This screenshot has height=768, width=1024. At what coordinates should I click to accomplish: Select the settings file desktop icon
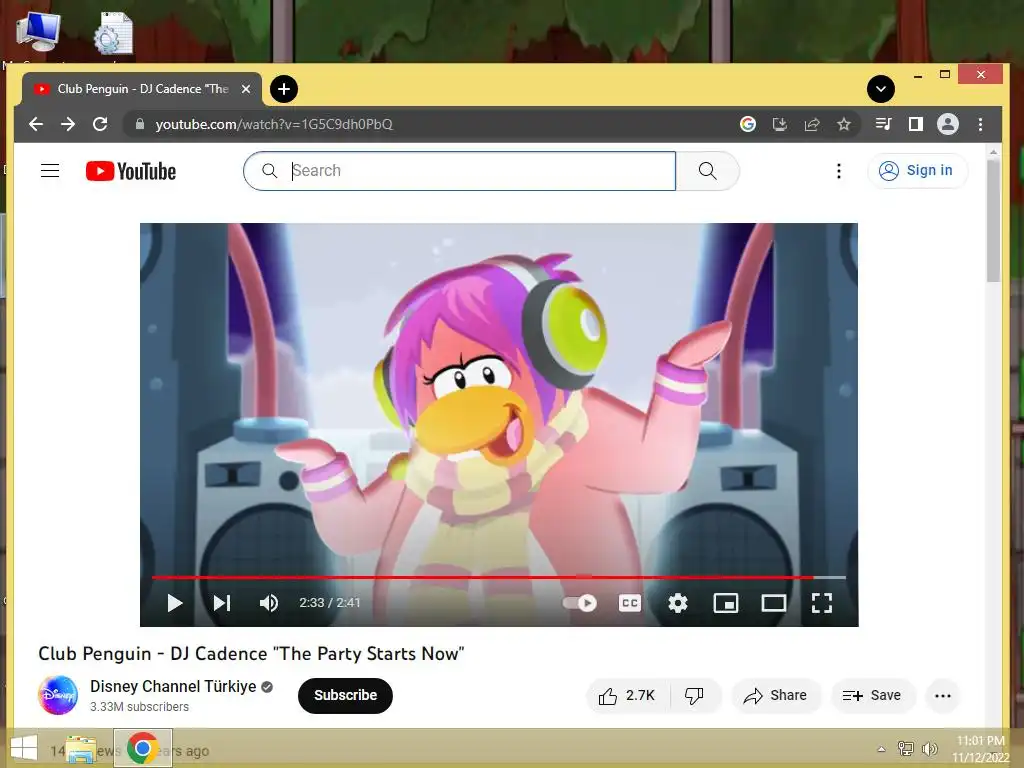[114, 33]
